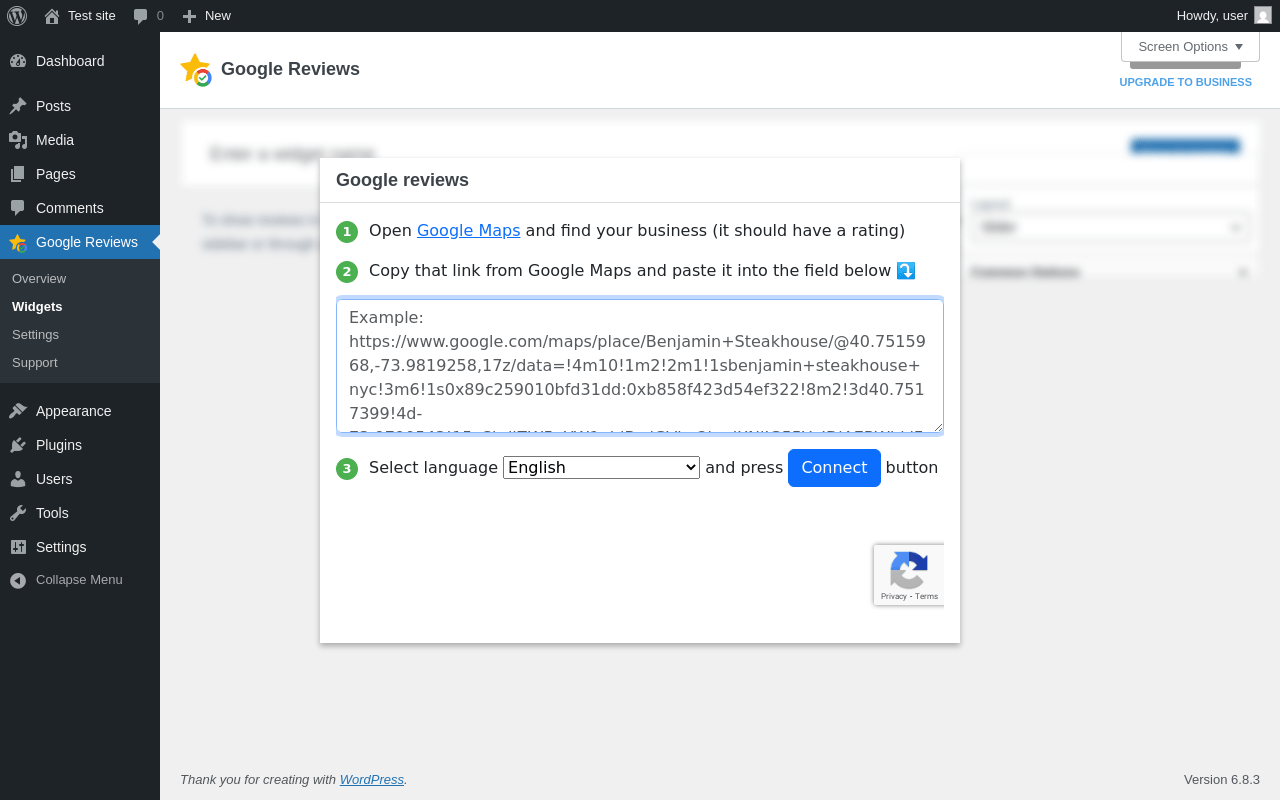Click the user avatar in admin bar

coord(1263,15)
